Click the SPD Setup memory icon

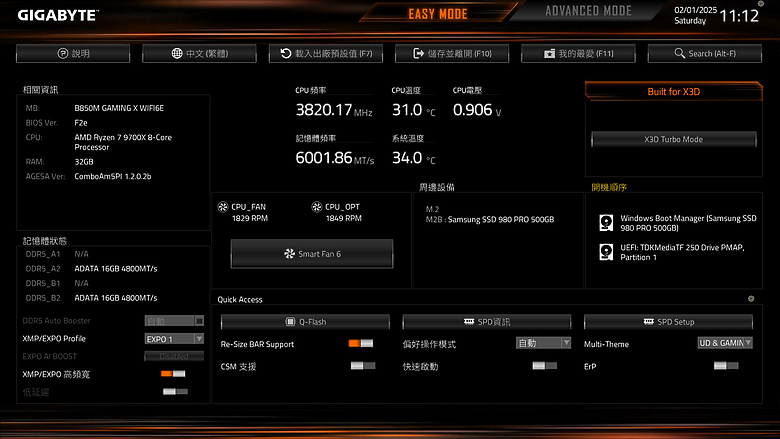click(649, 321)
